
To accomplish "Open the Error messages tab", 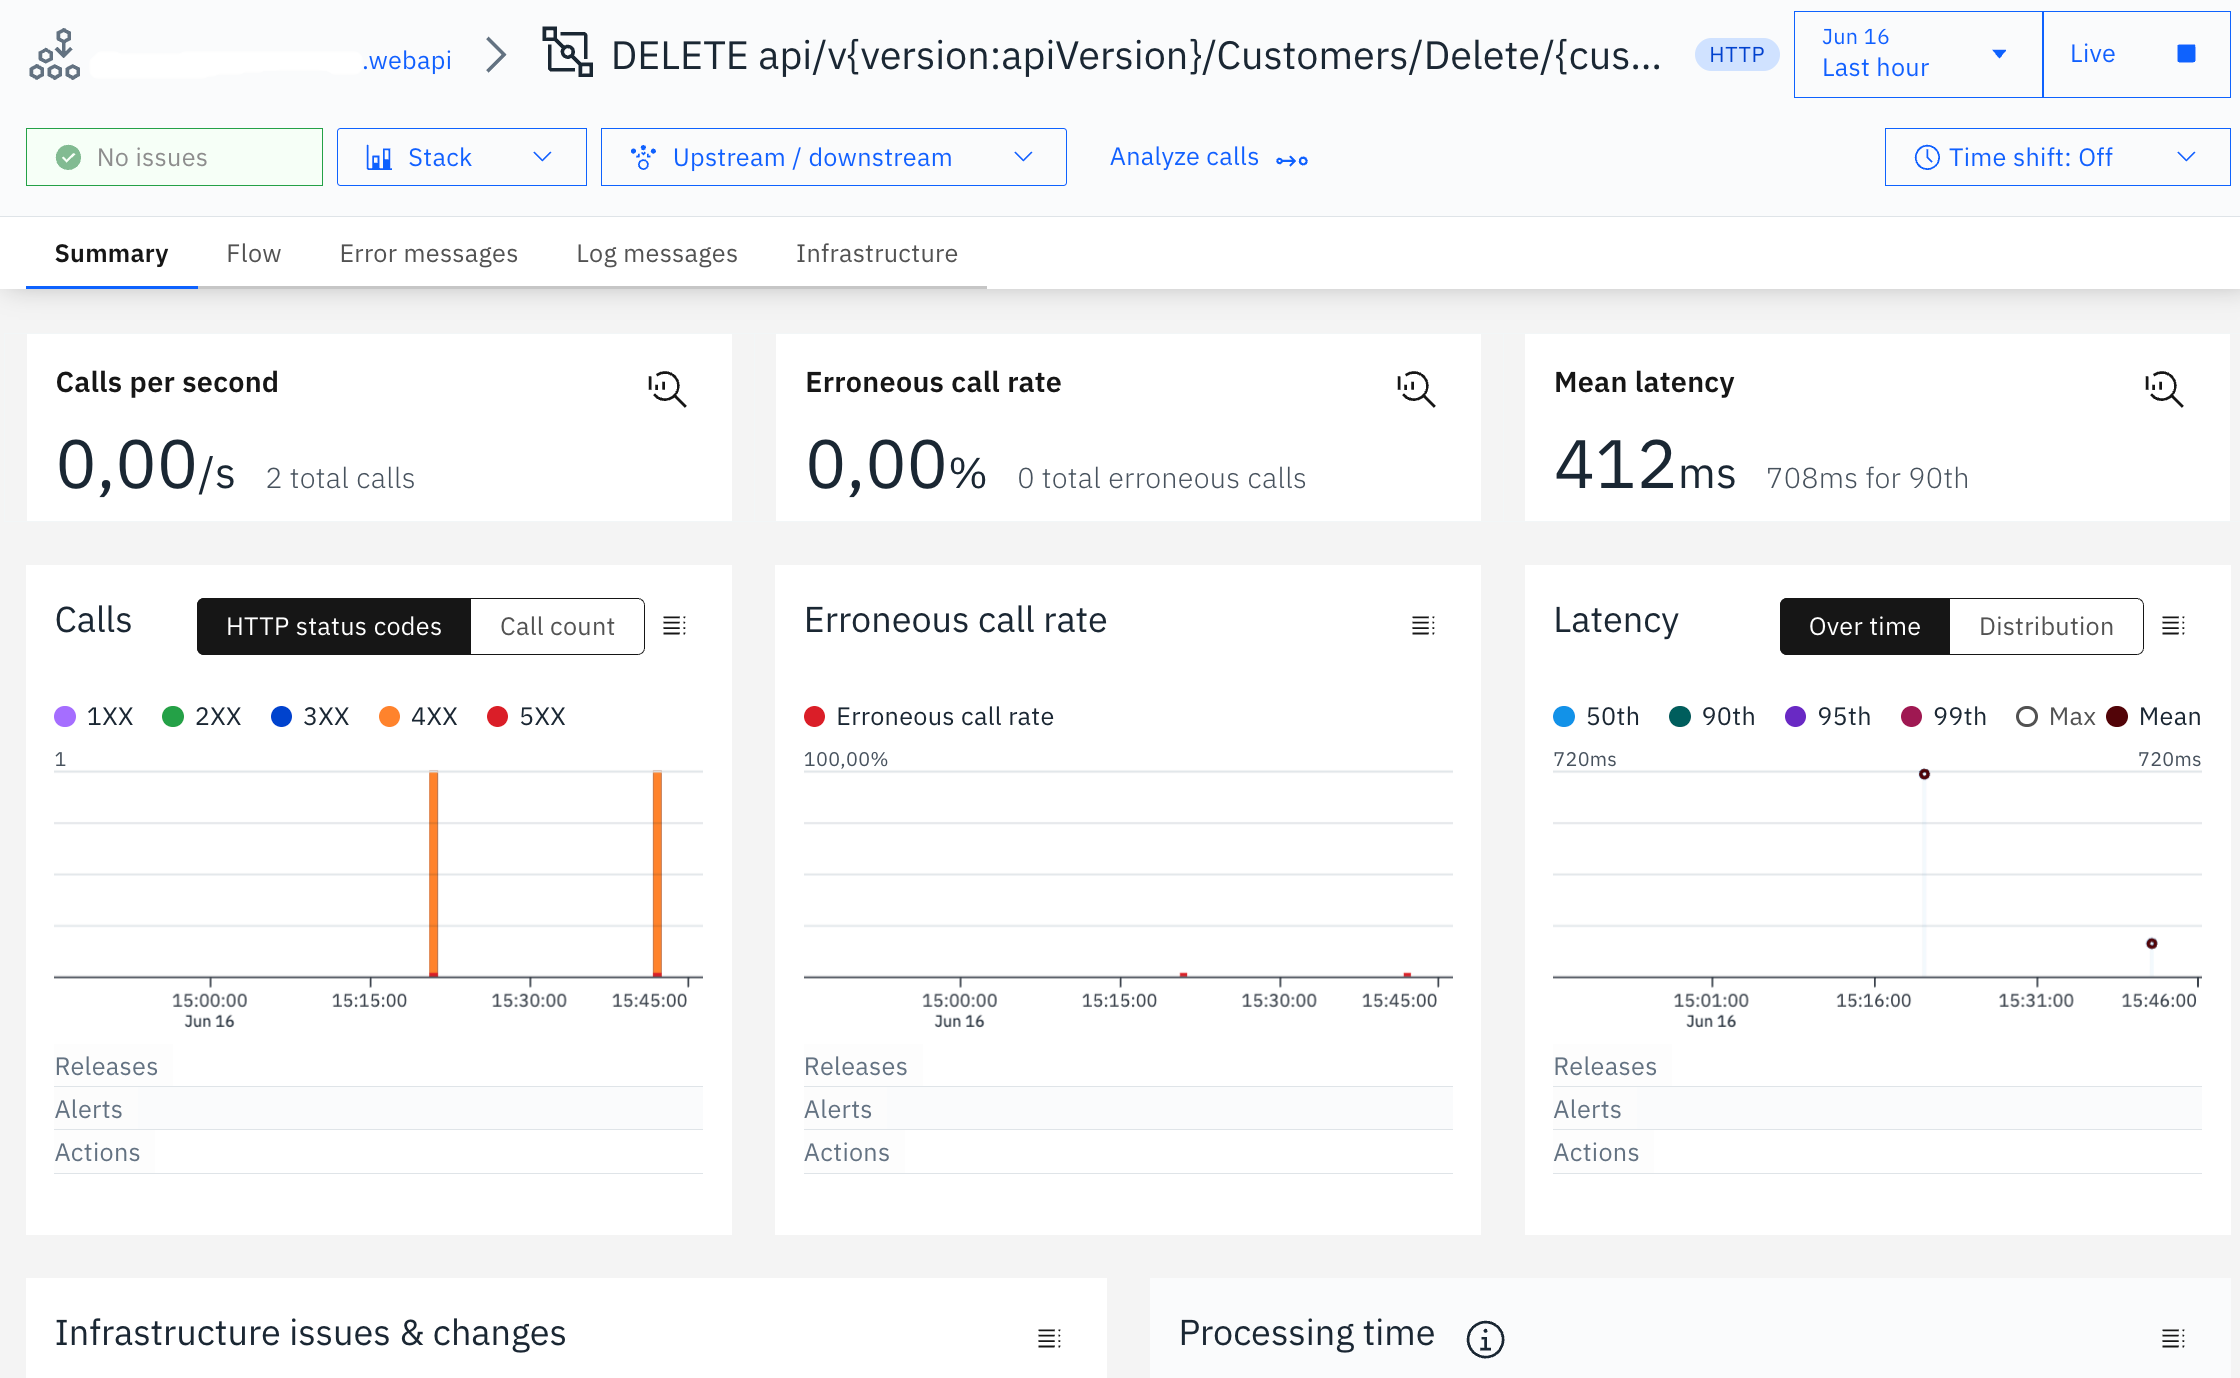I will tap(428, 253).
